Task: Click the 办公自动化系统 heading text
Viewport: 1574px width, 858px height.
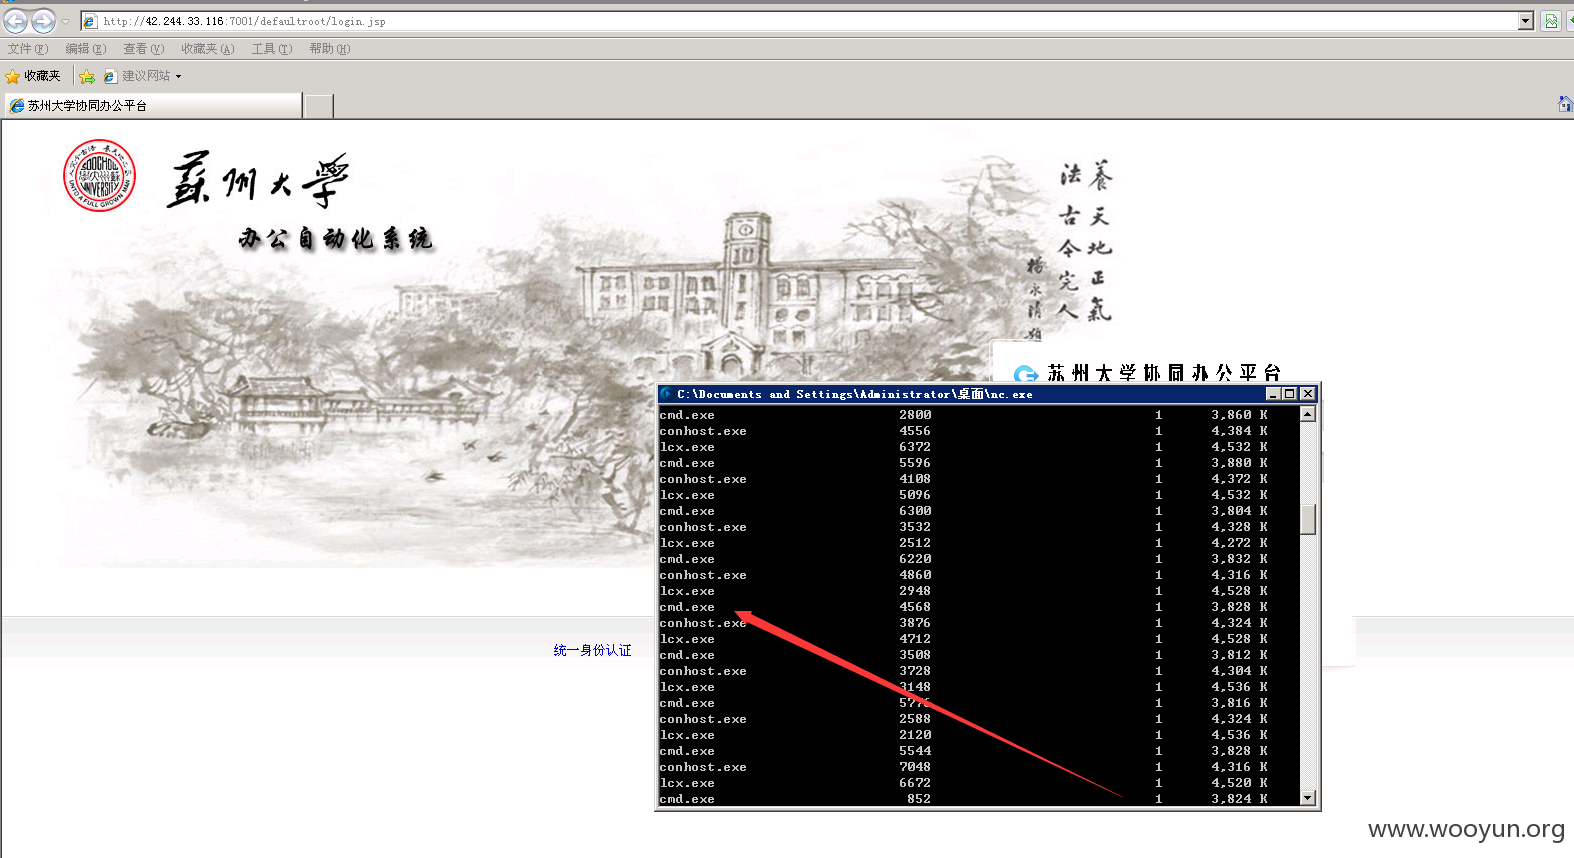Action: click(335, 238)
